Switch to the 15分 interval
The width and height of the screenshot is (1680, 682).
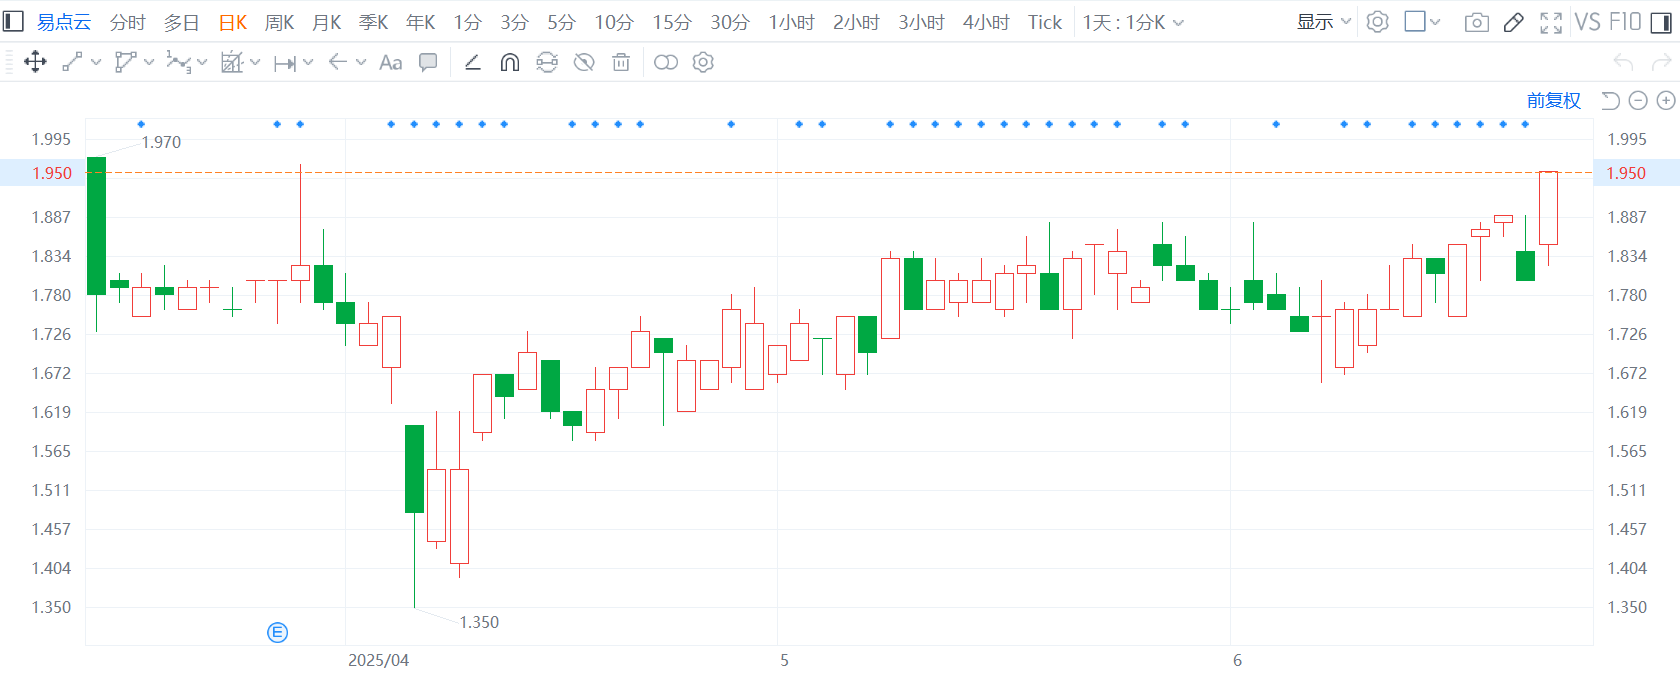672,22
